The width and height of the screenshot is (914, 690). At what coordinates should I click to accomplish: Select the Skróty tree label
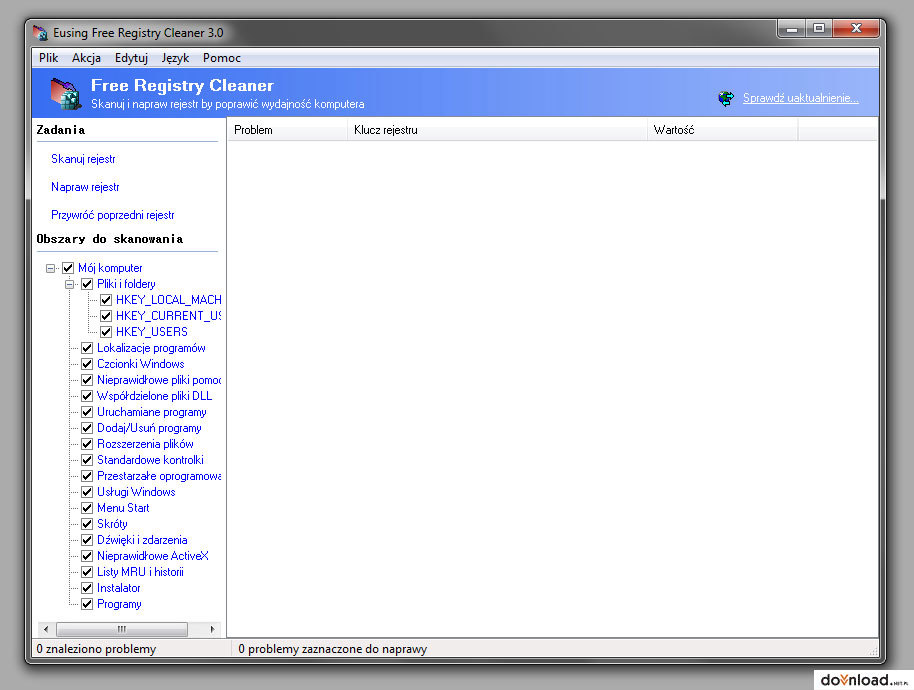pos(112,524)
